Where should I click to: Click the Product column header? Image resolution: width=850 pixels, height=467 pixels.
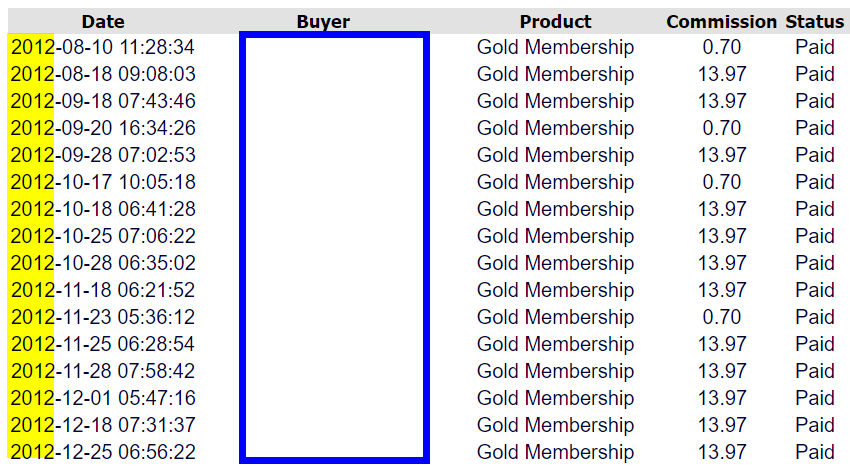(555, 21)
